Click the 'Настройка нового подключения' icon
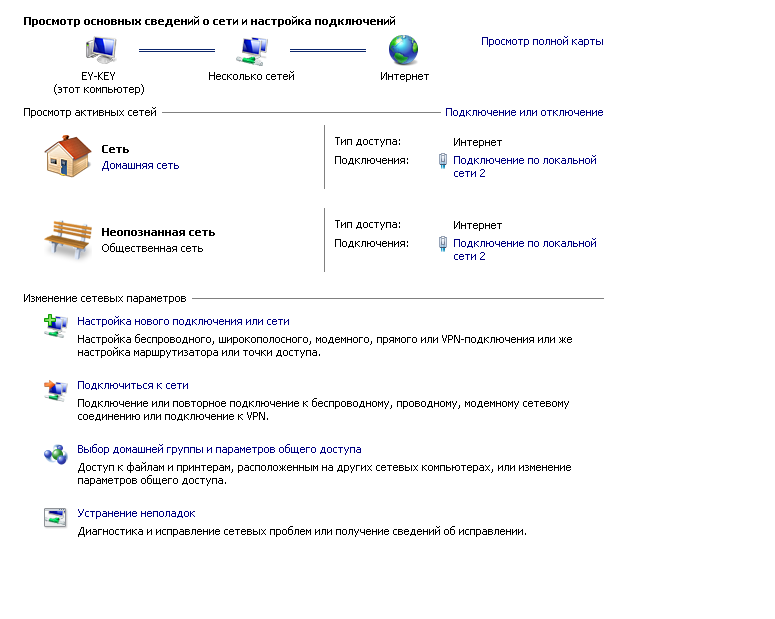The height and width of the screenshot is (619, 775). click(55, 326)
